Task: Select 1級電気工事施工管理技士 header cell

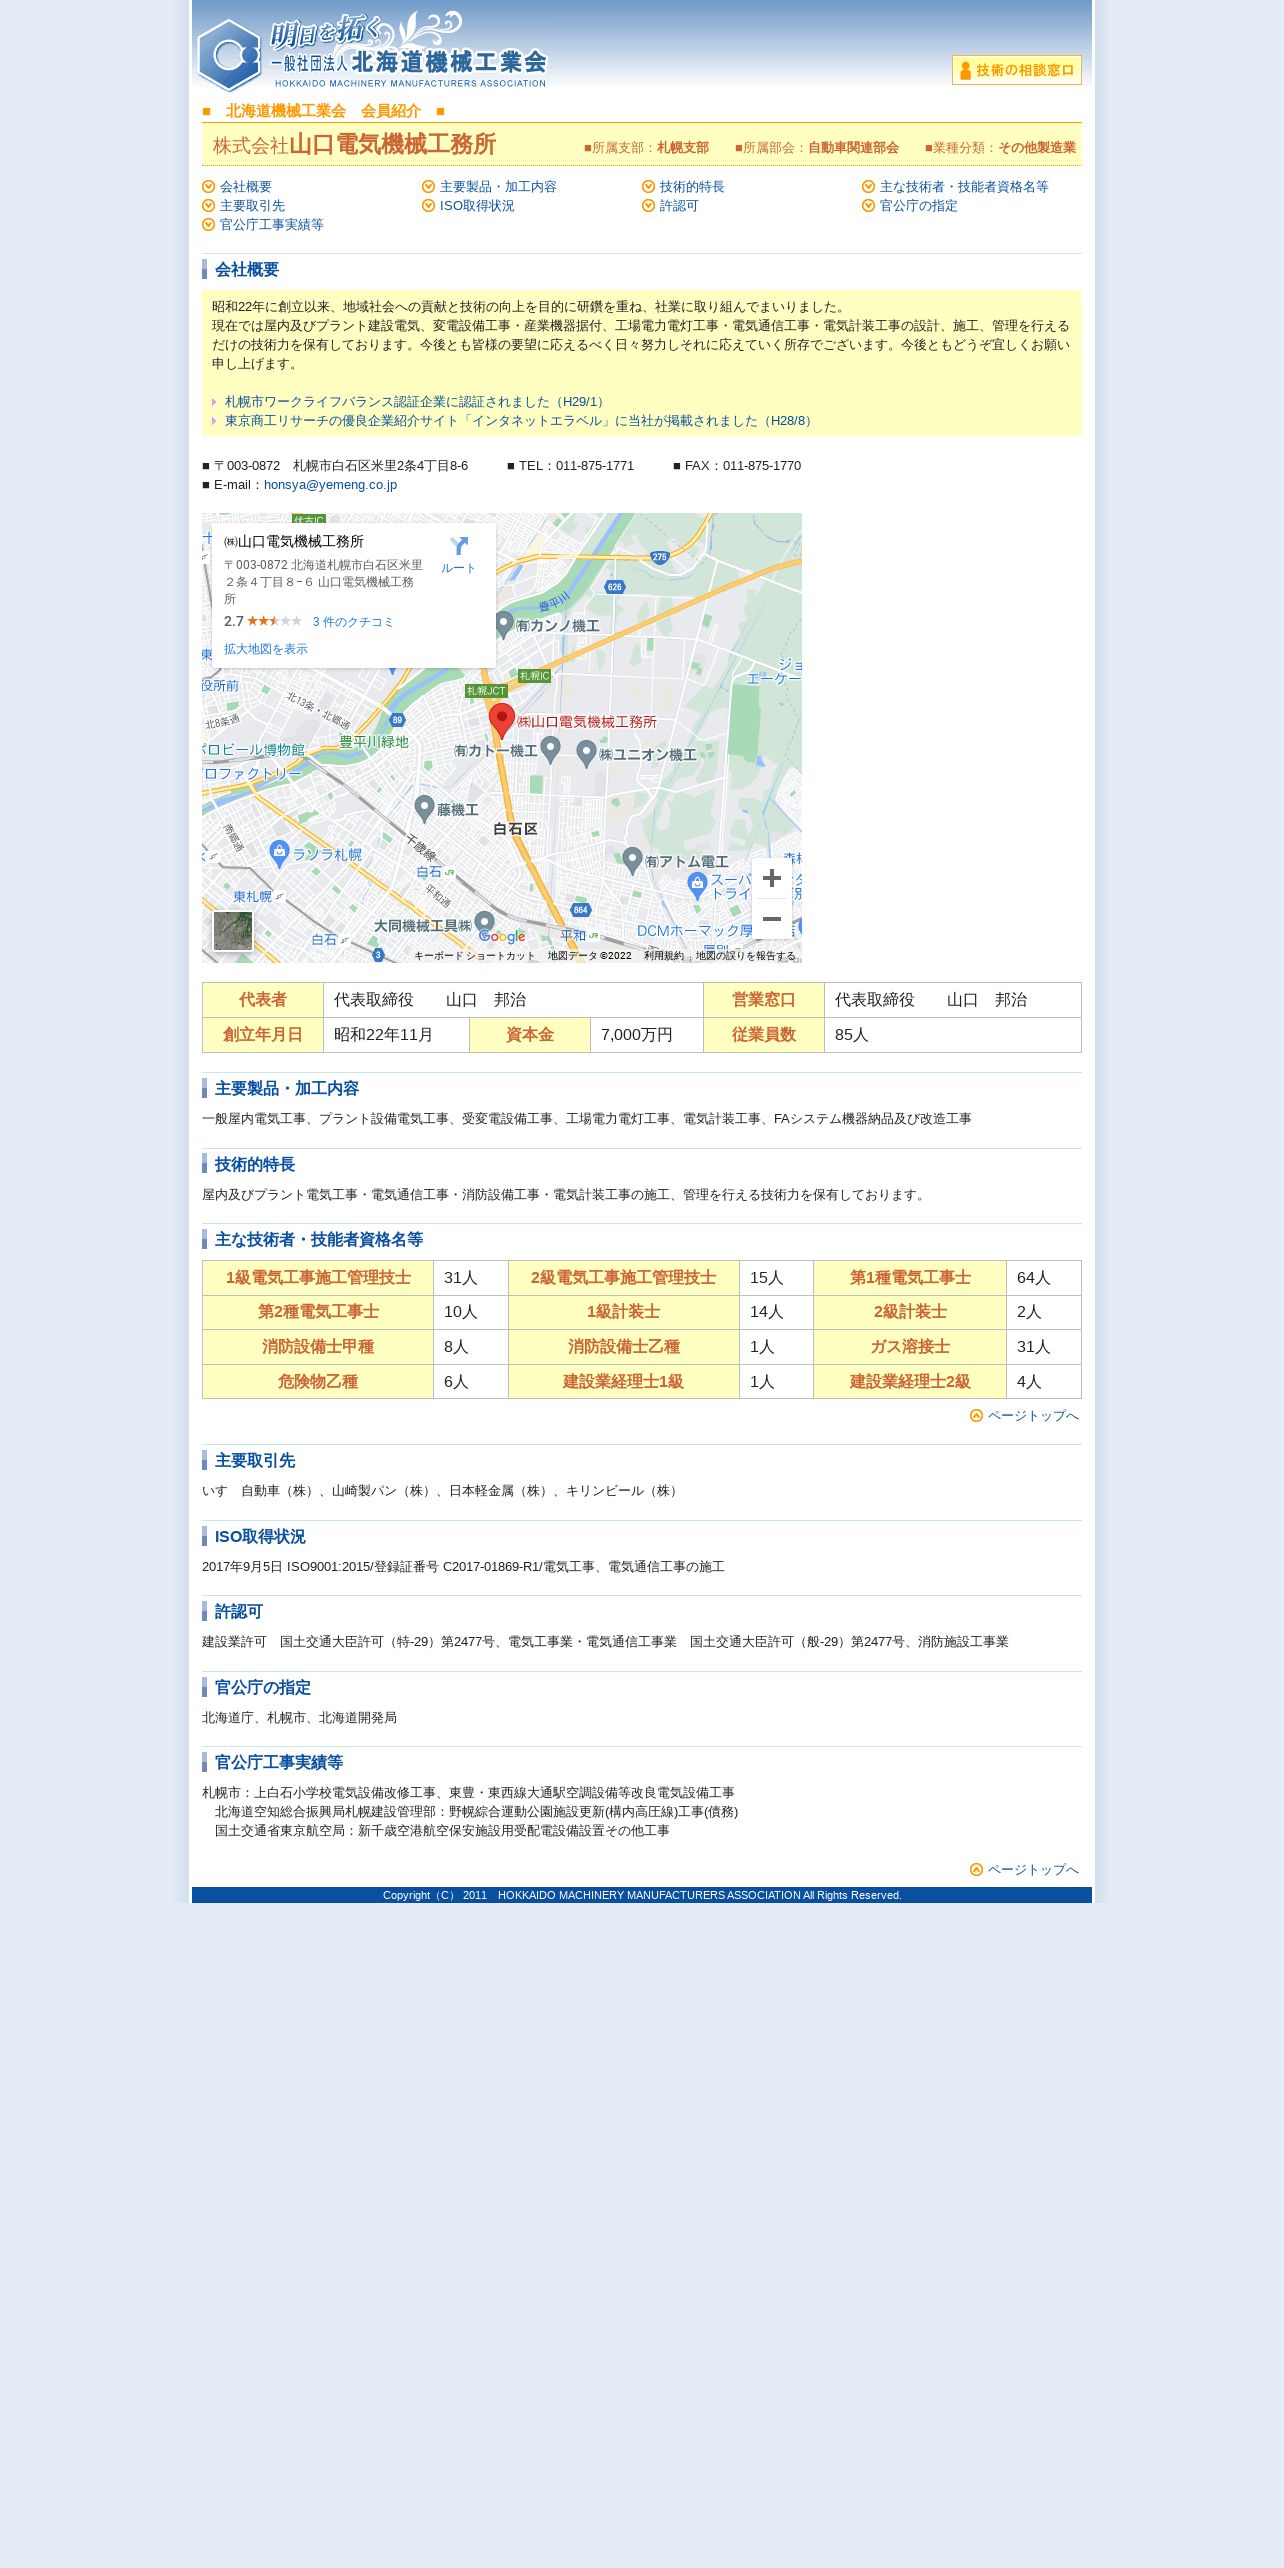Action: coord(318,1278)
